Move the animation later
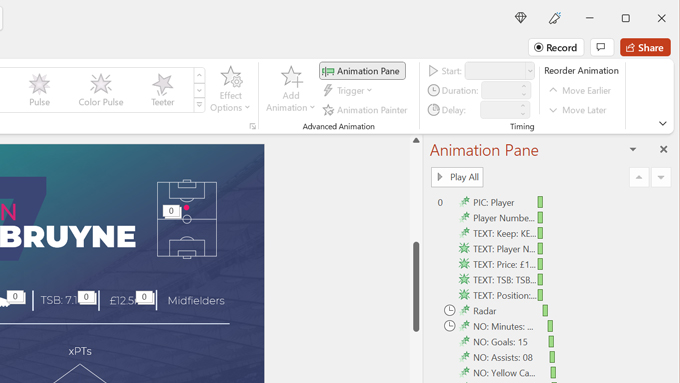This screenshot has height=383, width=680. point(578,110)
